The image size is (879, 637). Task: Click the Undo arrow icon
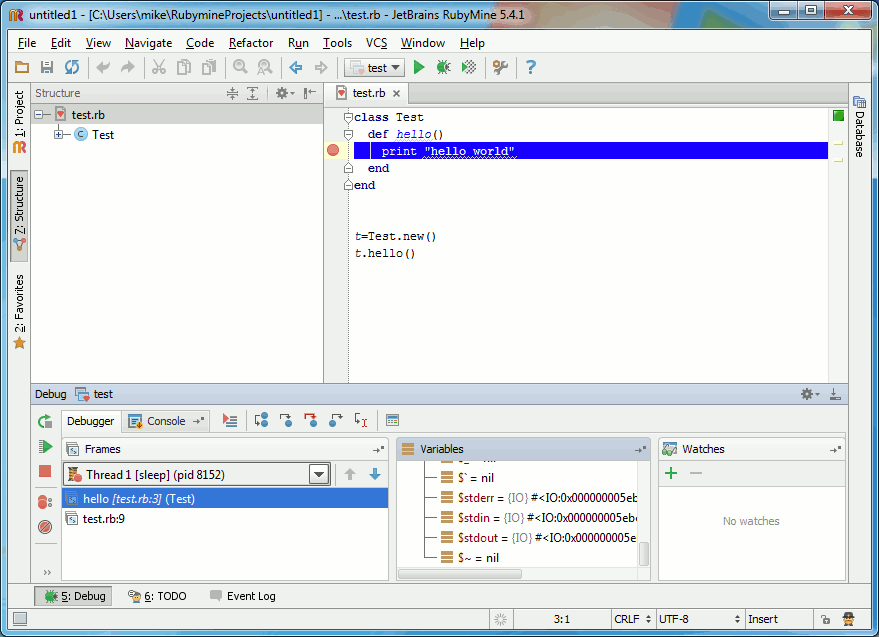pyautogui.click(x=103, y=68)
